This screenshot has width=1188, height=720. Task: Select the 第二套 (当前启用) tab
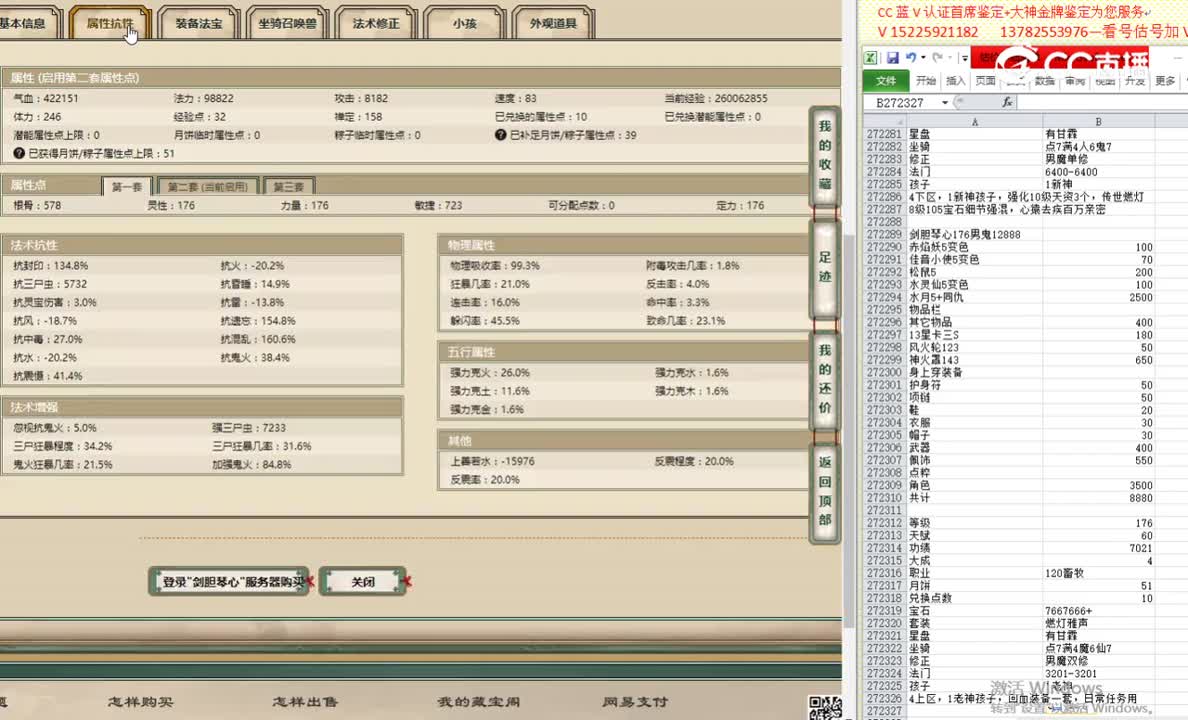208,186
